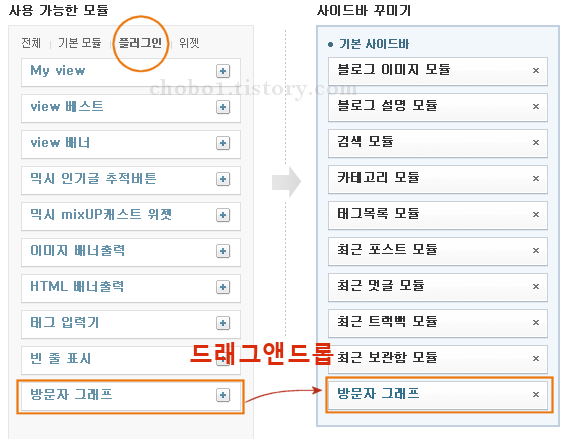Click the 믹시 인기글 추적버튼 label

click(93, 178)
